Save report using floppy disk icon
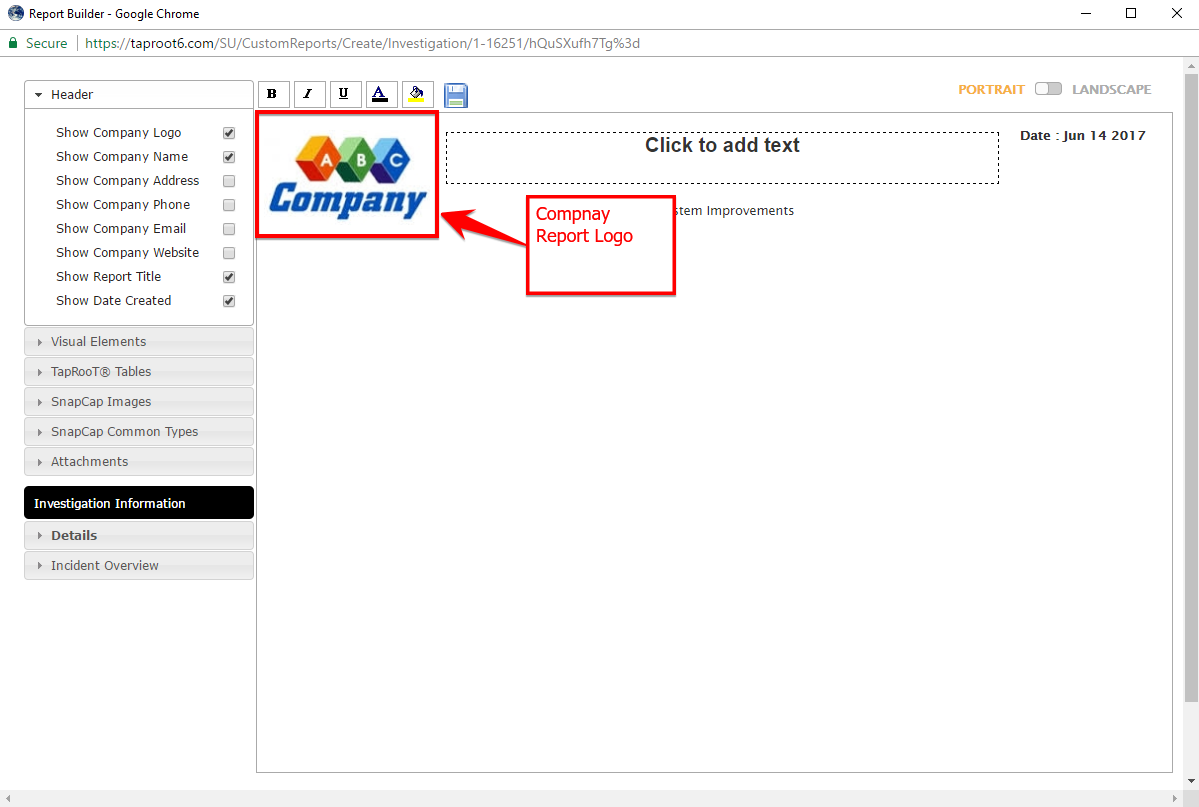The width and height of the screenshot is (1199, 807). point(456,95)
